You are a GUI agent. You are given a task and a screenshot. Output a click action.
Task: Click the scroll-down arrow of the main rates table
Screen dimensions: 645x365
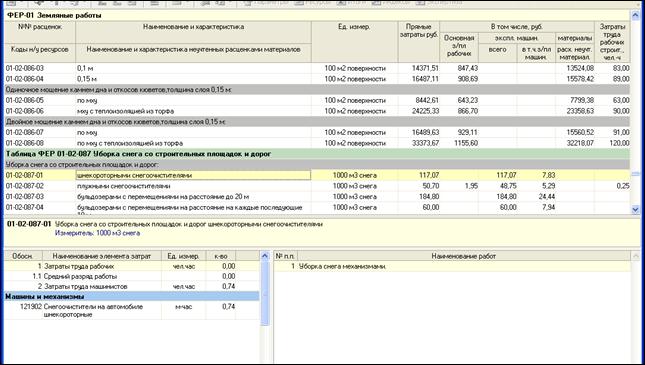coord(636,209)
